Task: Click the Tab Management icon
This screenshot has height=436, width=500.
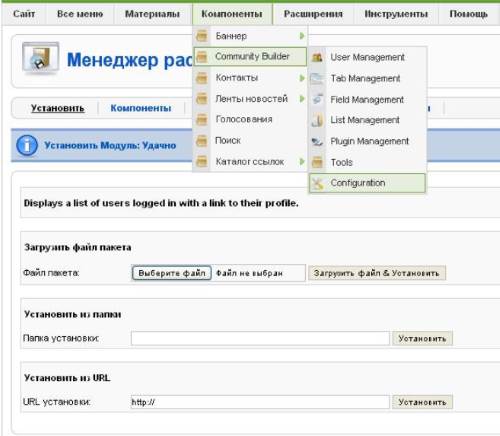Action: [317, 79]
